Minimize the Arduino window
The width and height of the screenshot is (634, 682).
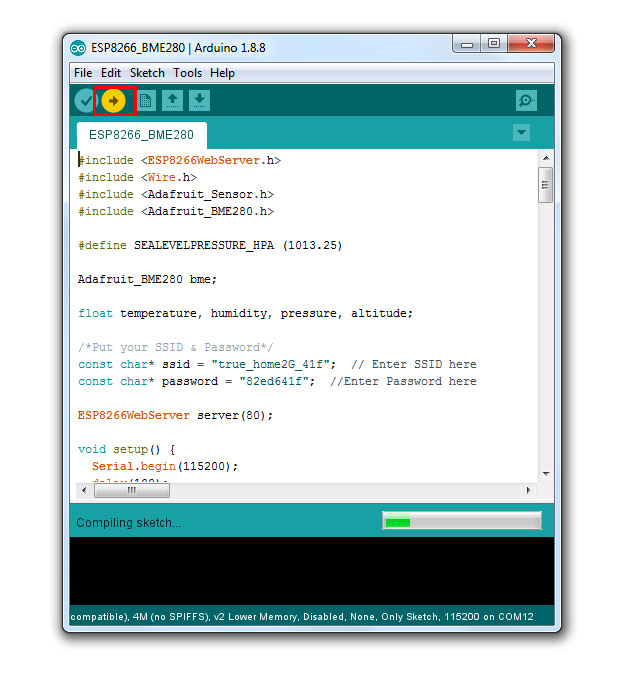point(467,44)
